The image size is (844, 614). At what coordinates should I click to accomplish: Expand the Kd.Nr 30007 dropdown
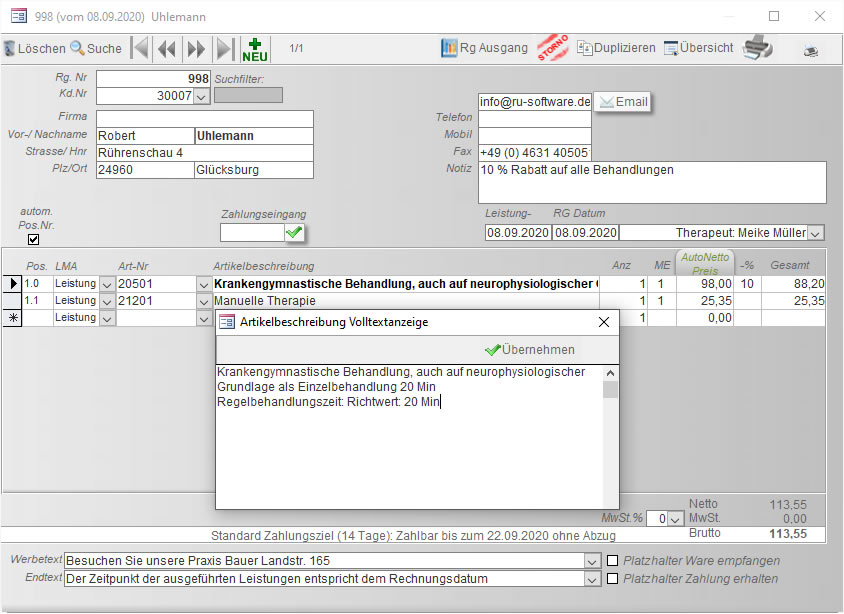pyautogui.click(x=200, y=96)
